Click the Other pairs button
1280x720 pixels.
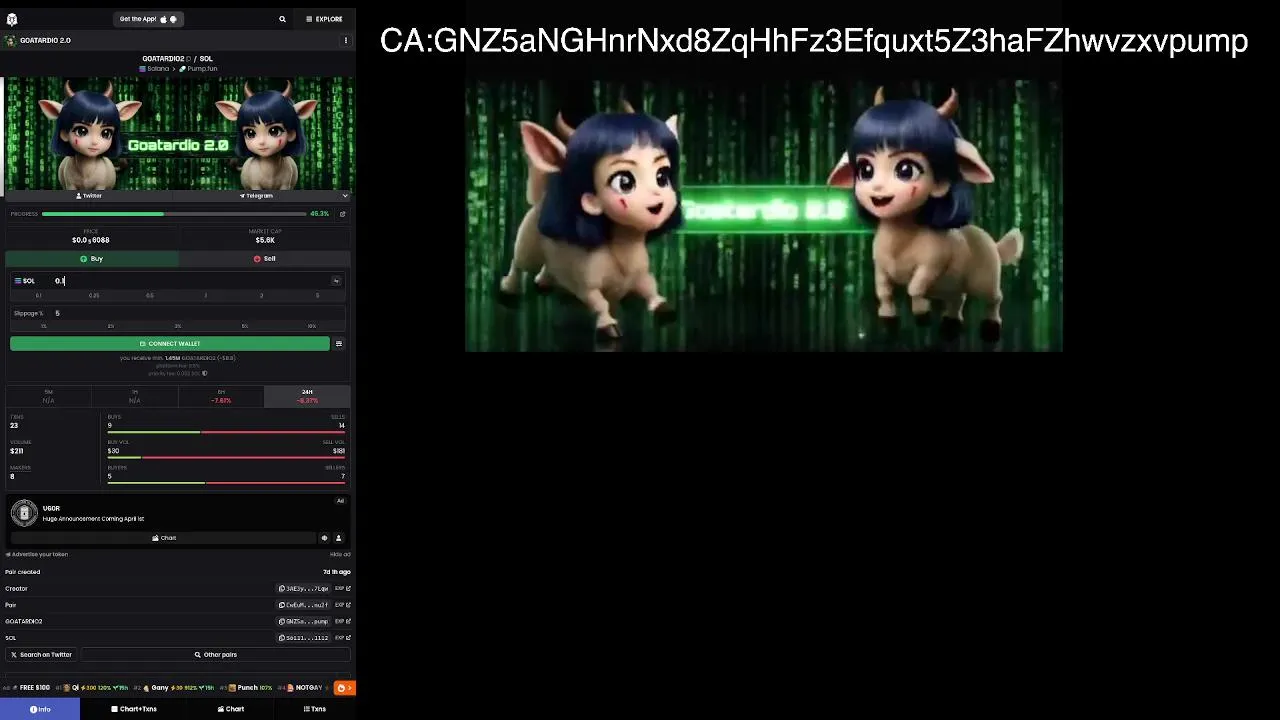(x=216, y=655)
